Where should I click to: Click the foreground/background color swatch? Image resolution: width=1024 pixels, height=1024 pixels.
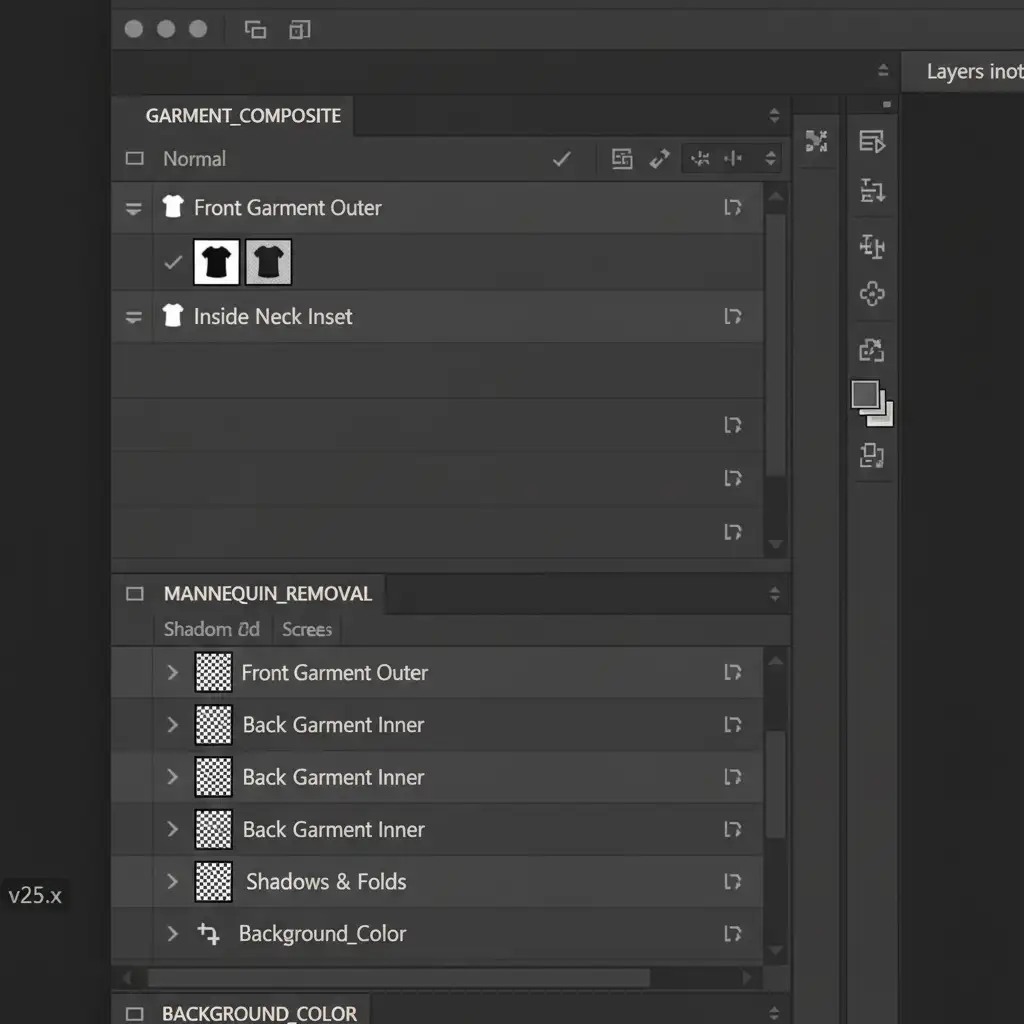(870, 400)
